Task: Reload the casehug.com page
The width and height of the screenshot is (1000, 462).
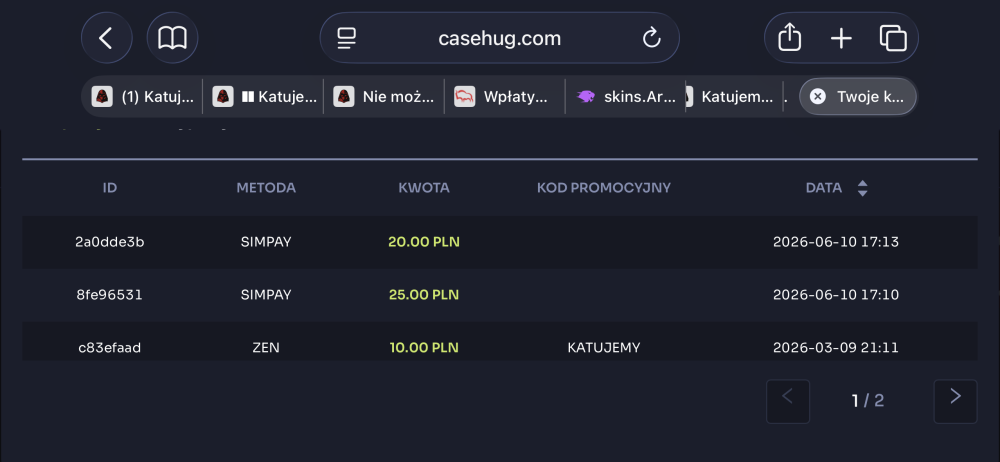Action: (x=651, y=38)
